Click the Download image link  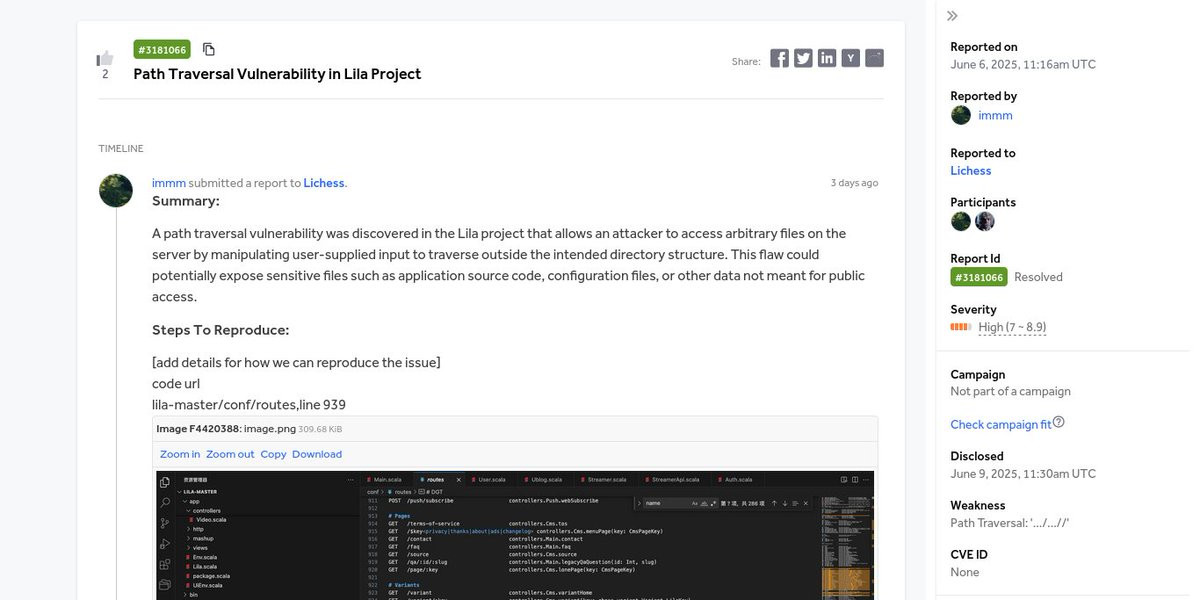pos(317,454)
